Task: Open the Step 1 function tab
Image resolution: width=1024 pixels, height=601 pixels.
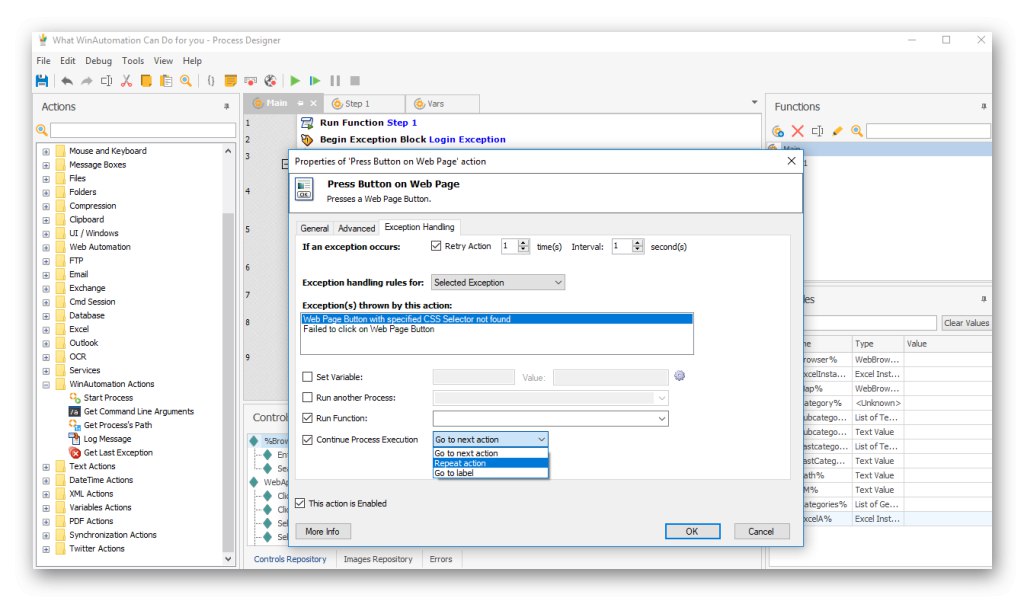Action: [x=364, y=104]
